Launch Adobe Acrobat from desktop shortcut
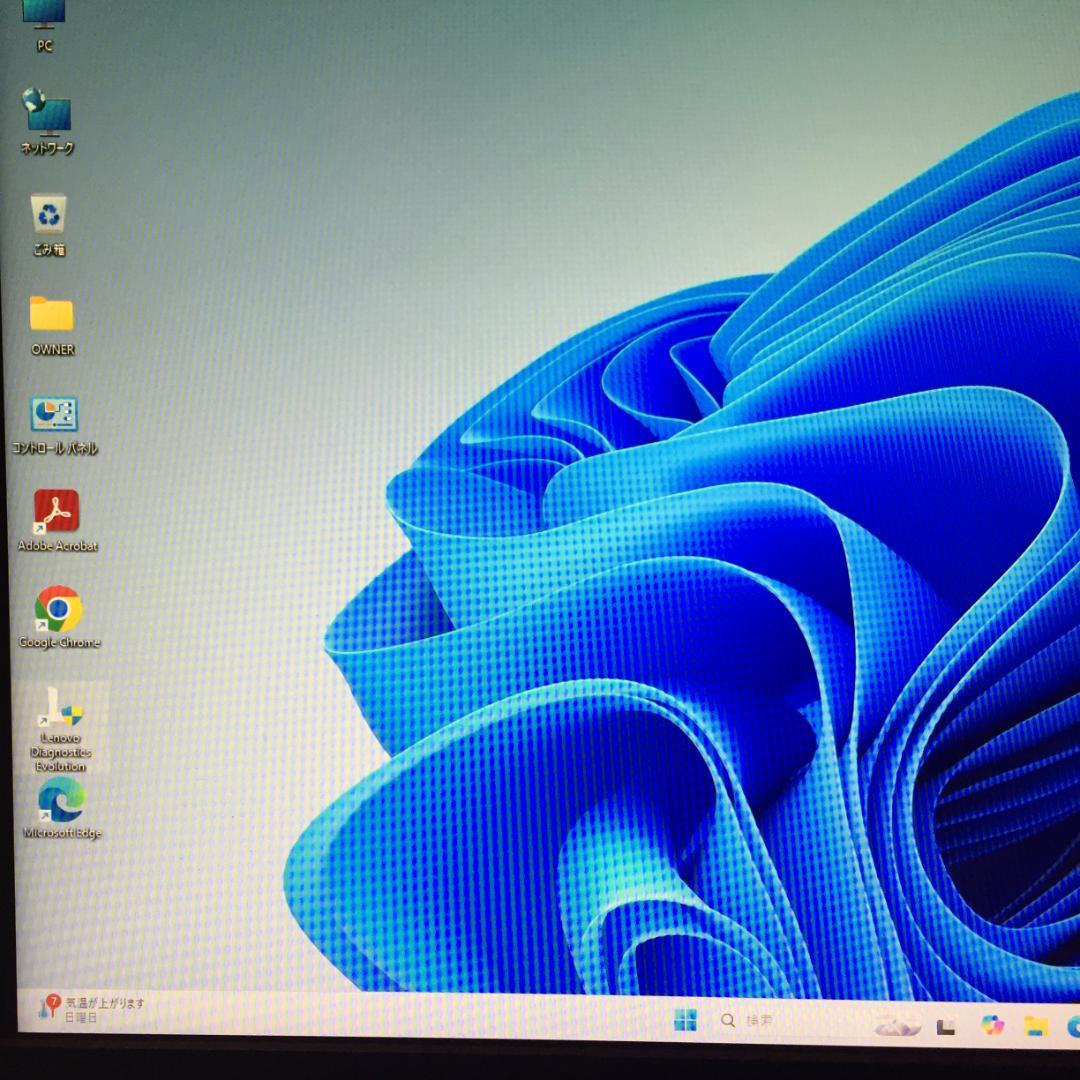The image size is (1080, 1080). coord(56,512)
